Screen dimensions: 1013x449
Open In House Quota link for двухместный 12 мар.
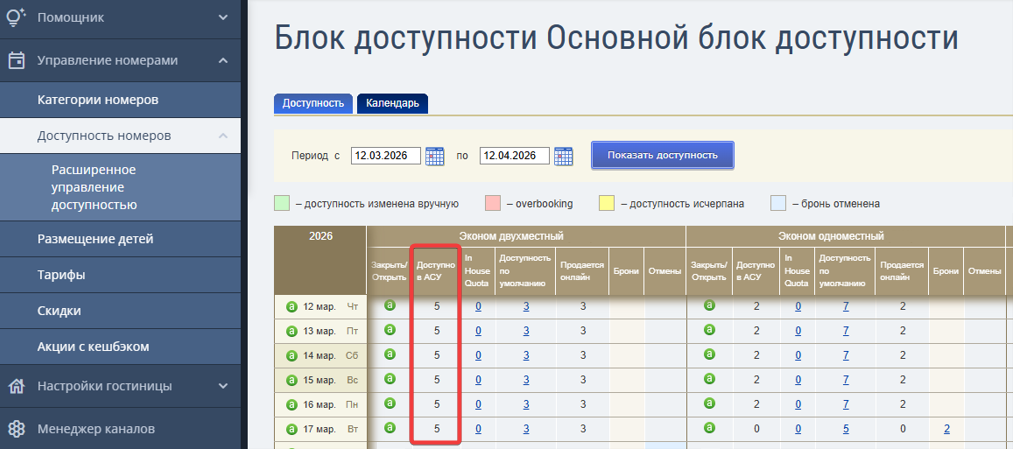[478, 306]
